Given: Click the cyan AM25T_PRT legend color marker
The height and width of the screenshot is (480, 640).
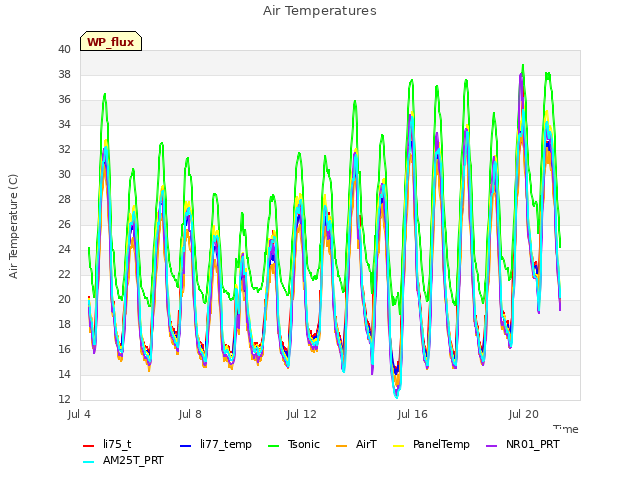Looking at the screenshot, I should [x=89, y=462].
